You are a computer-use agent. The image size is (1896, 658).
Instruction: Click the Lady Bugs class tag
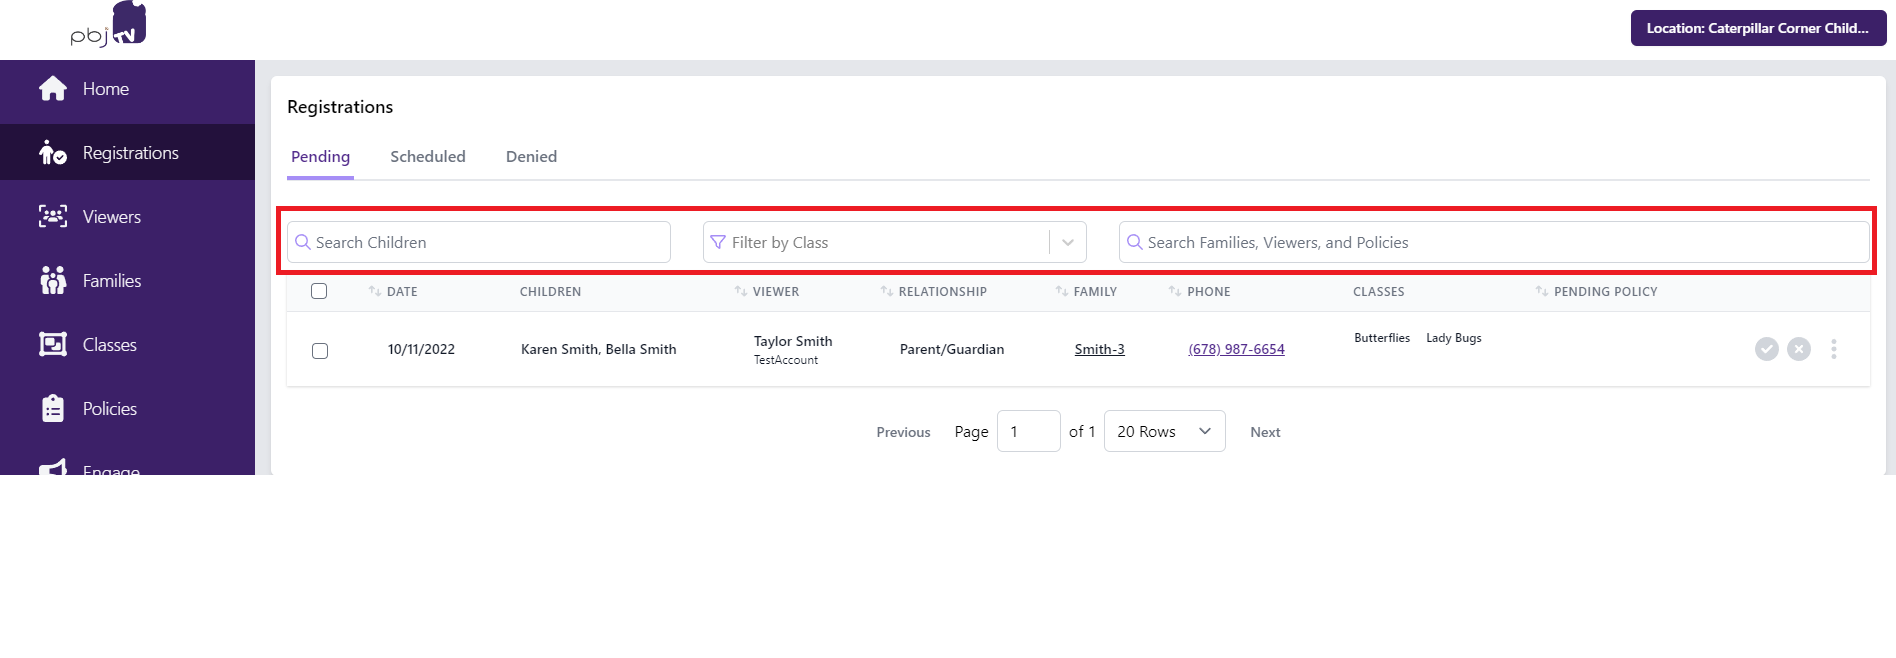(x=1454, y=338)
